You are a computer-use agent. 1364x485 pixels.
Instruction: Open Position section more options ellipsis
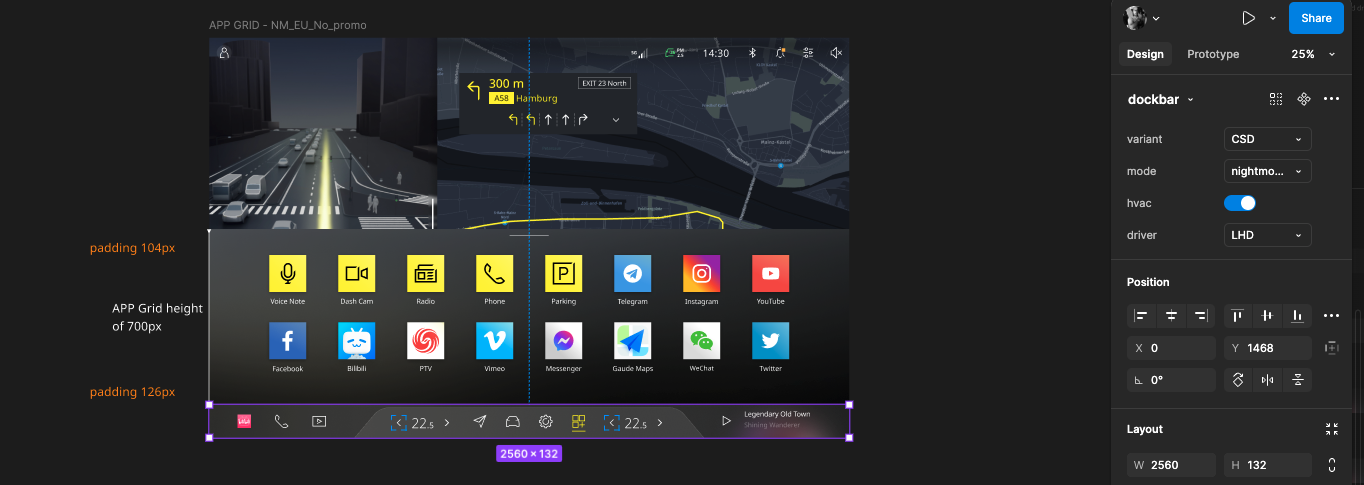coord(1331,316)
